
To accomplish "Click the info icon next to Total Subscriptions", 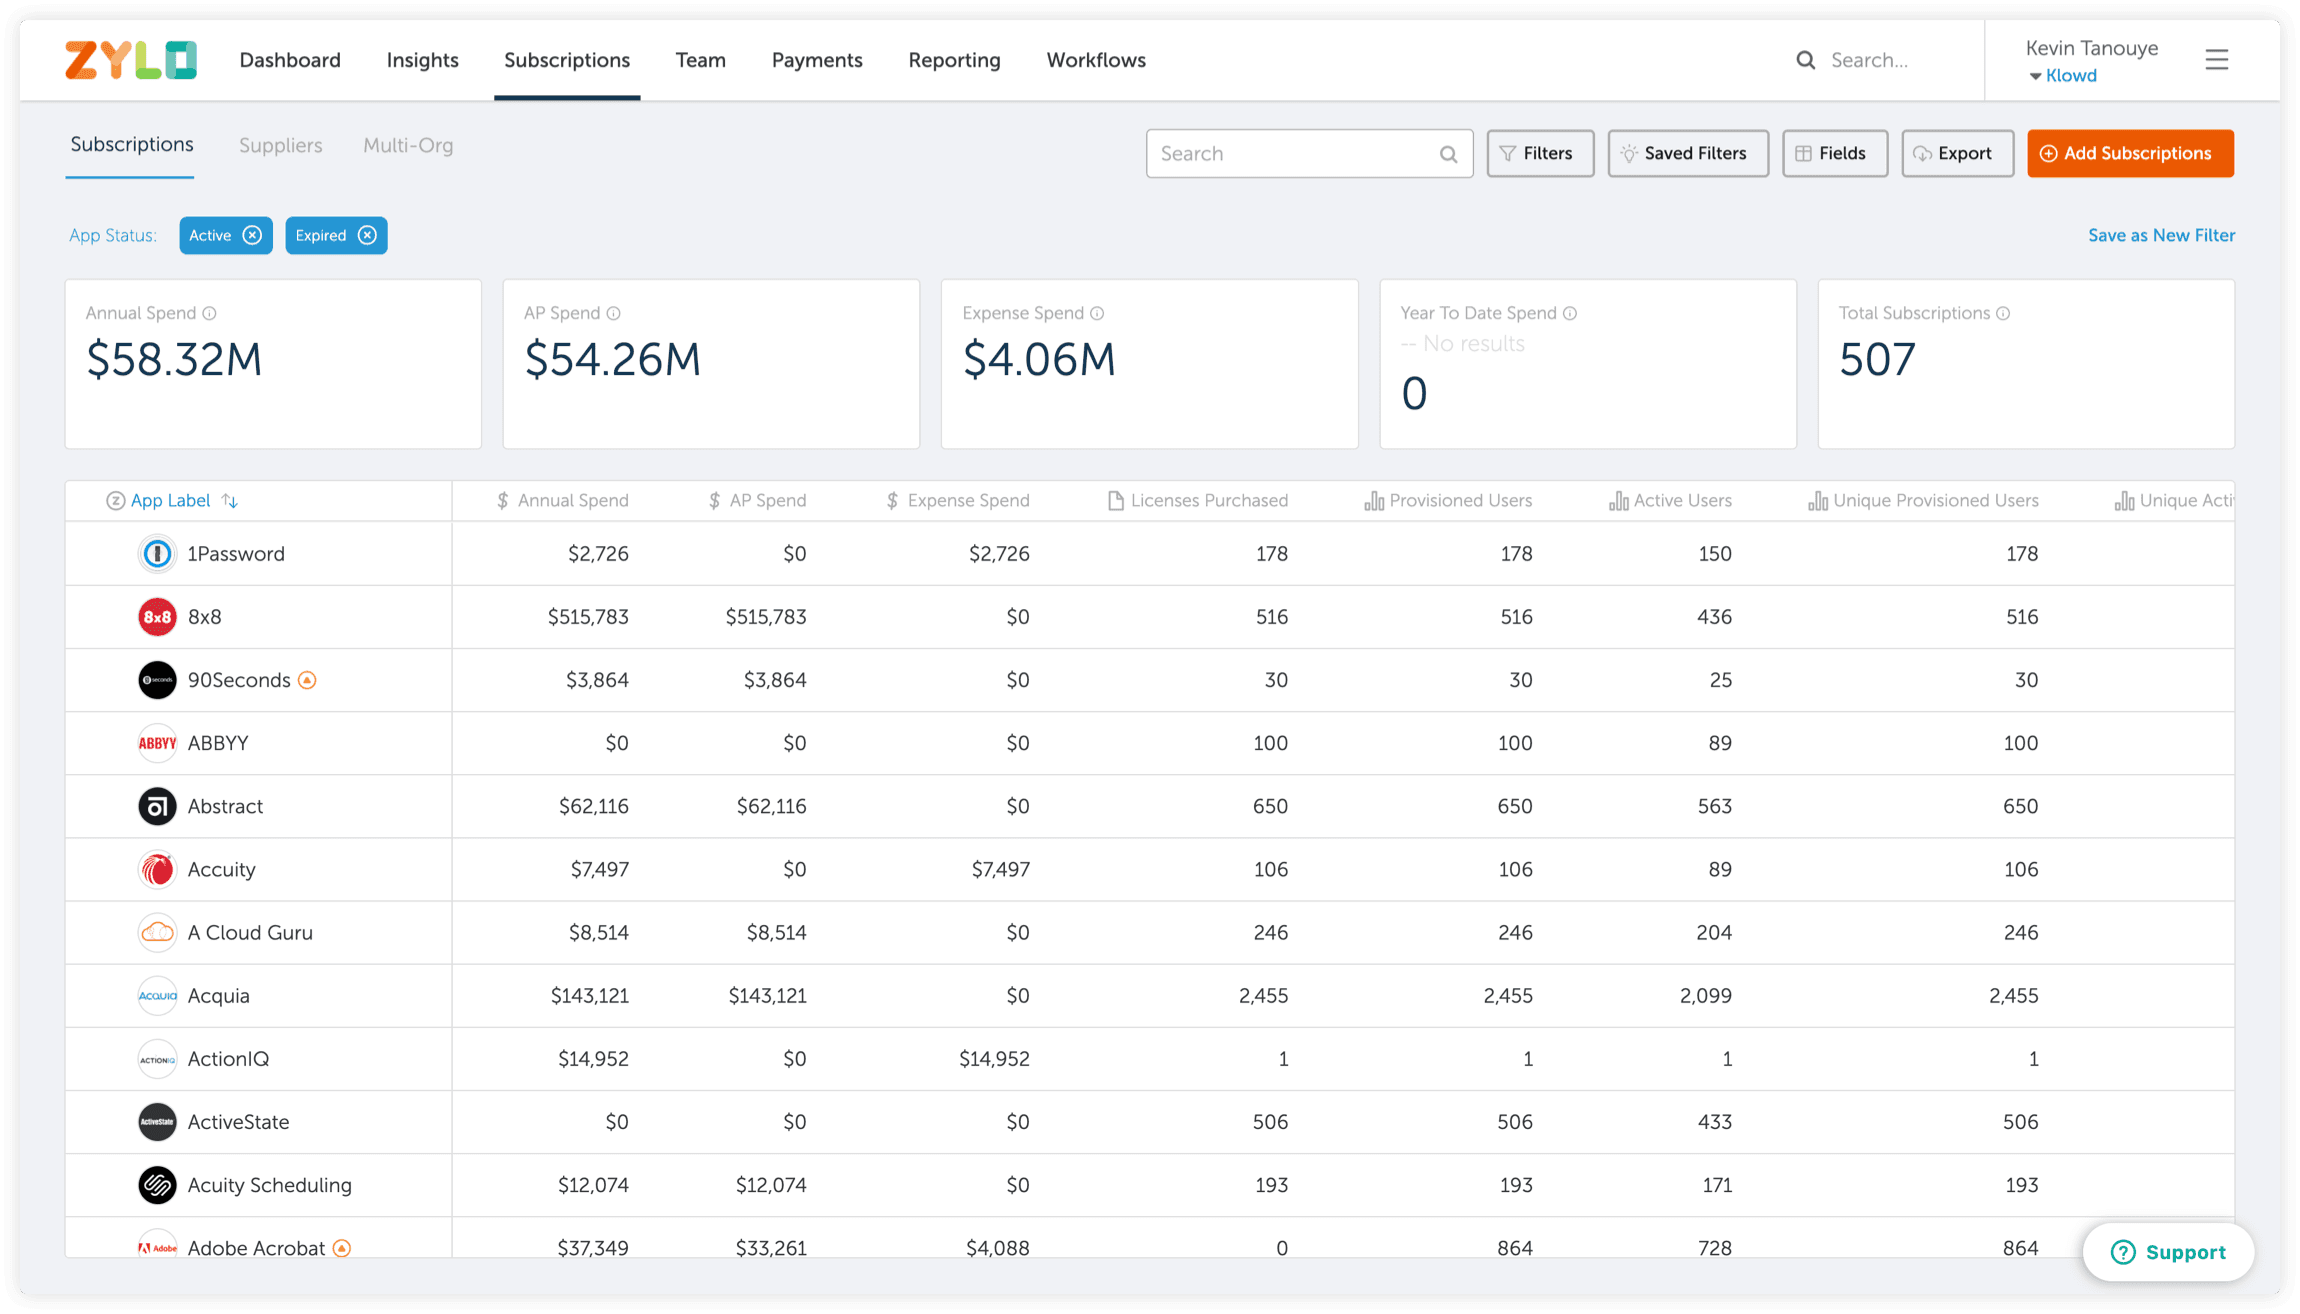I will (2003, 313).
